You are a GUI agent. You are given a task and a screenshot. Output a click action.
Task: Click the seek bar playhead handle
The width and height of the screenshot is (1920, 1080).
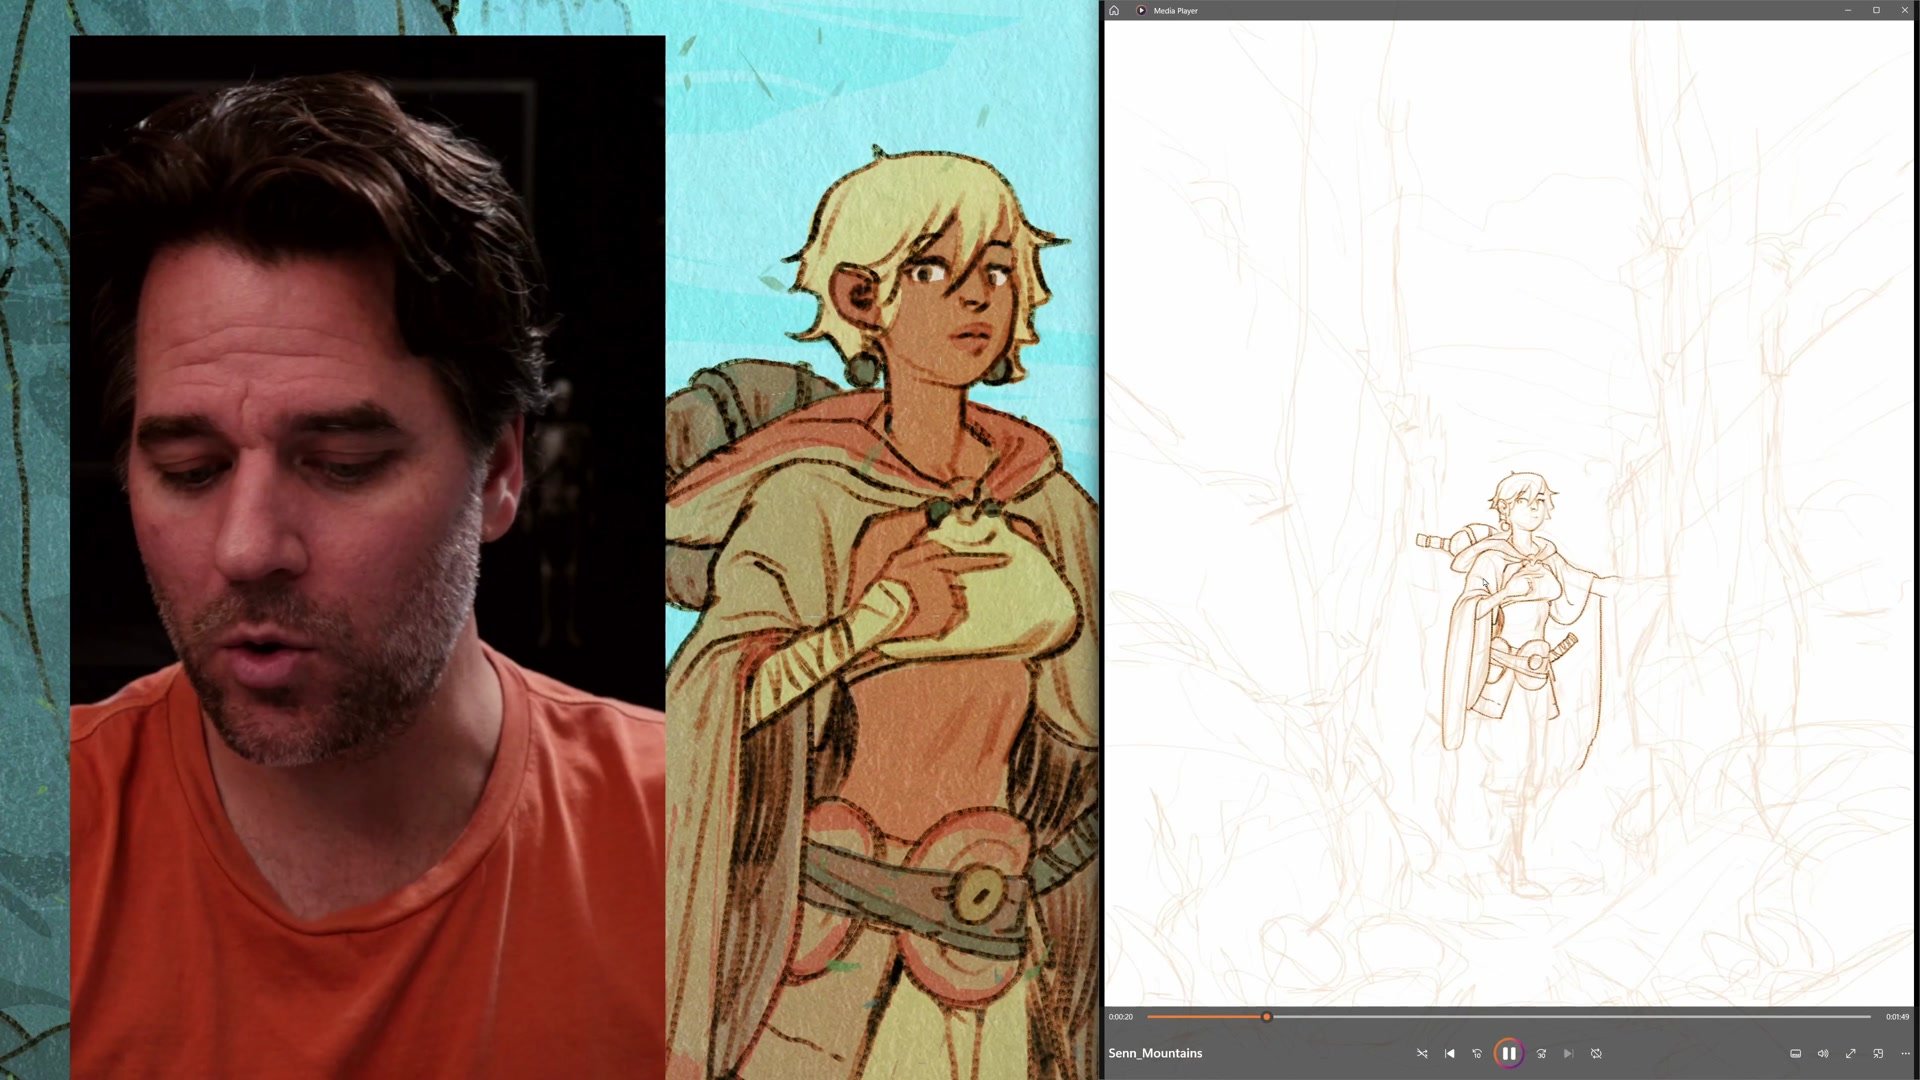[x=1266, y=1016]
